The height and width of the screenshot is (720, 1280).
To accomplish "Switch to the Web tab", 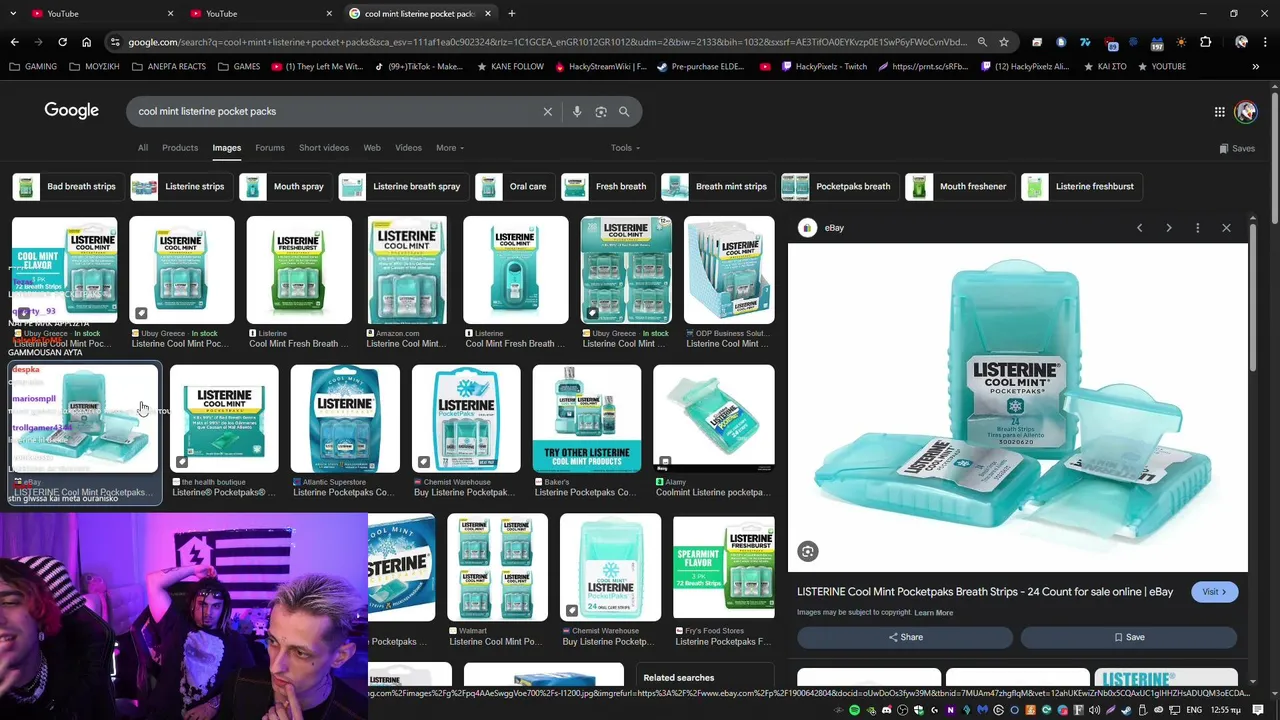I will 372,148.
